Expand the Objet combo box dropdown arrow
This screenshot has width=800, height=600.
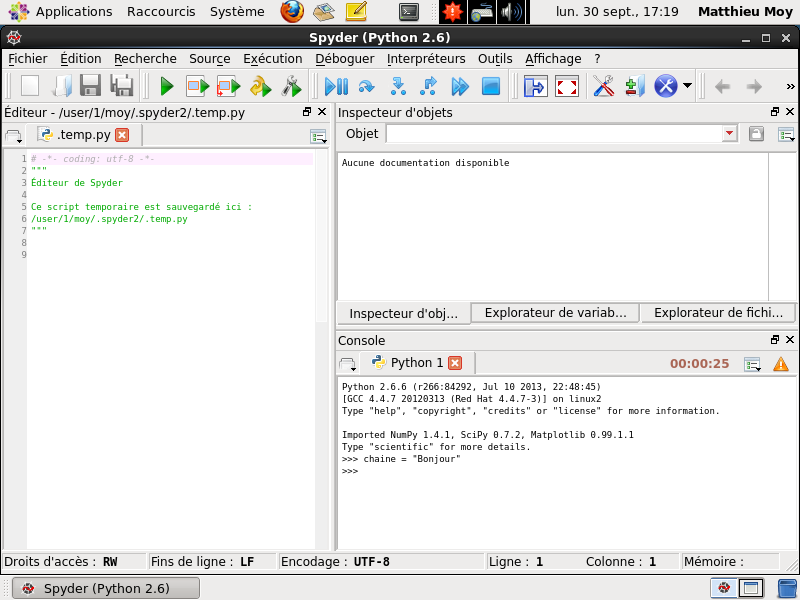click(730, 134)
